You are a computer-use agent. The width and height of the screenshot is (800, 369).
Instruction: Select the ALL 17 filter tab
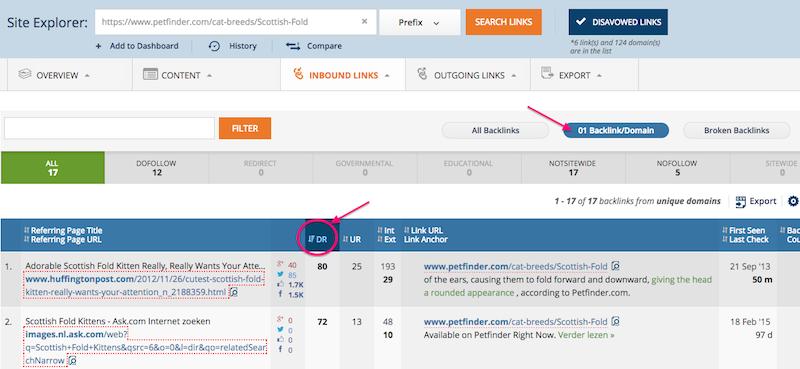53,168
